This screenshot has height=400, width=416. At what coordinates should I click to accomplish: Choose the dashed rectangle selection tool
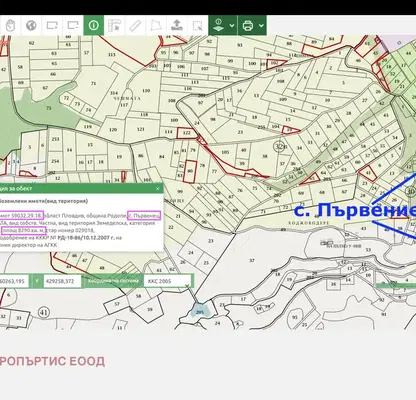(x=197, y=25)
